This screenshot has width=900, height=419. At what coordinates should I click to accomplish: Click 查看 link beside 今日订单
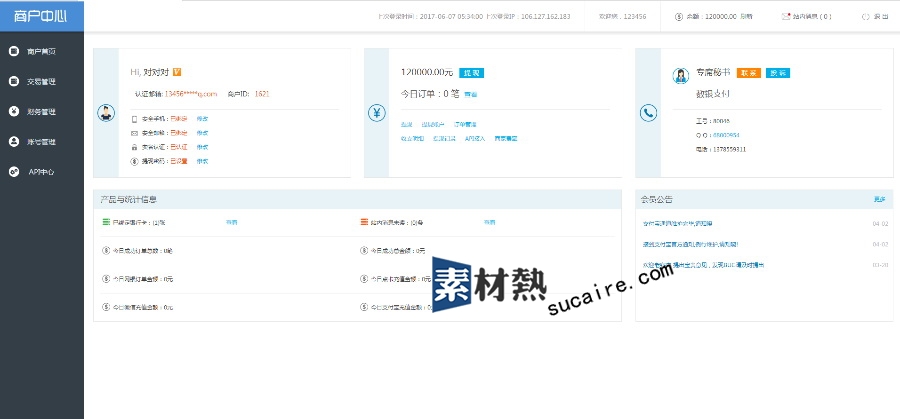(x=470, y=94)
